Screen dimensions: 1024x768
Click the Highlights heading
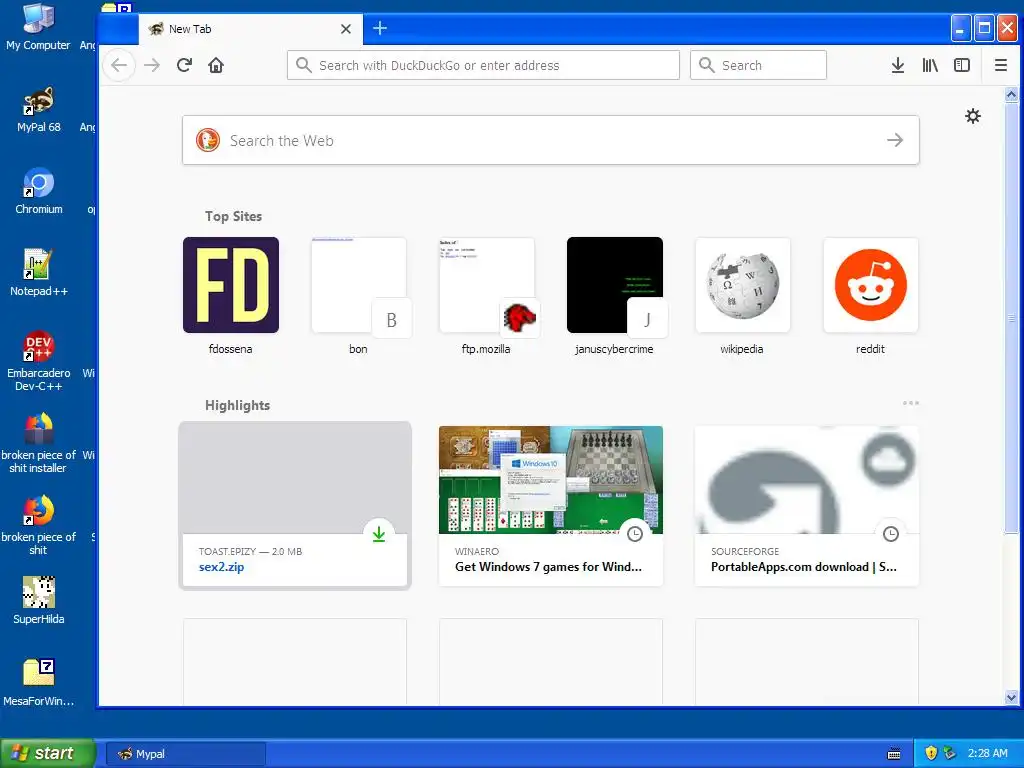click(x=238, y=406)
